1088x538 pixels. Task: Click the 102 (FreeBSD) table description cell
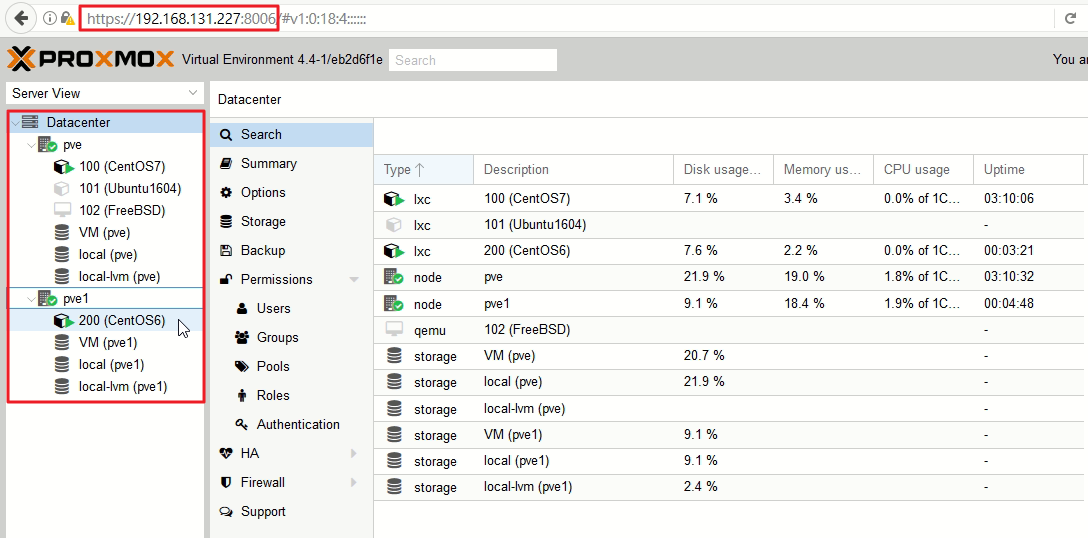tap(573, 330)
